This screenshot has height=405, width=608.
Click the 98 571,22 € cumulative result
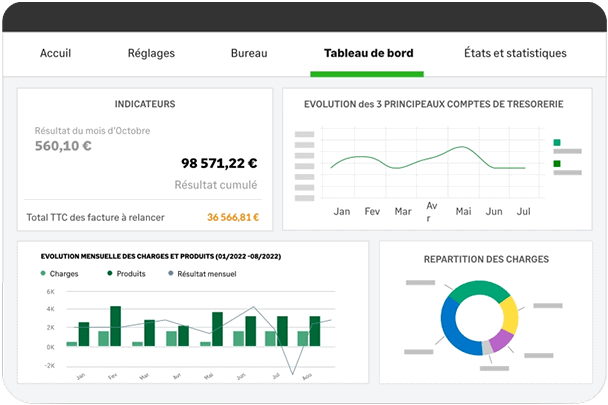[219, 163]
